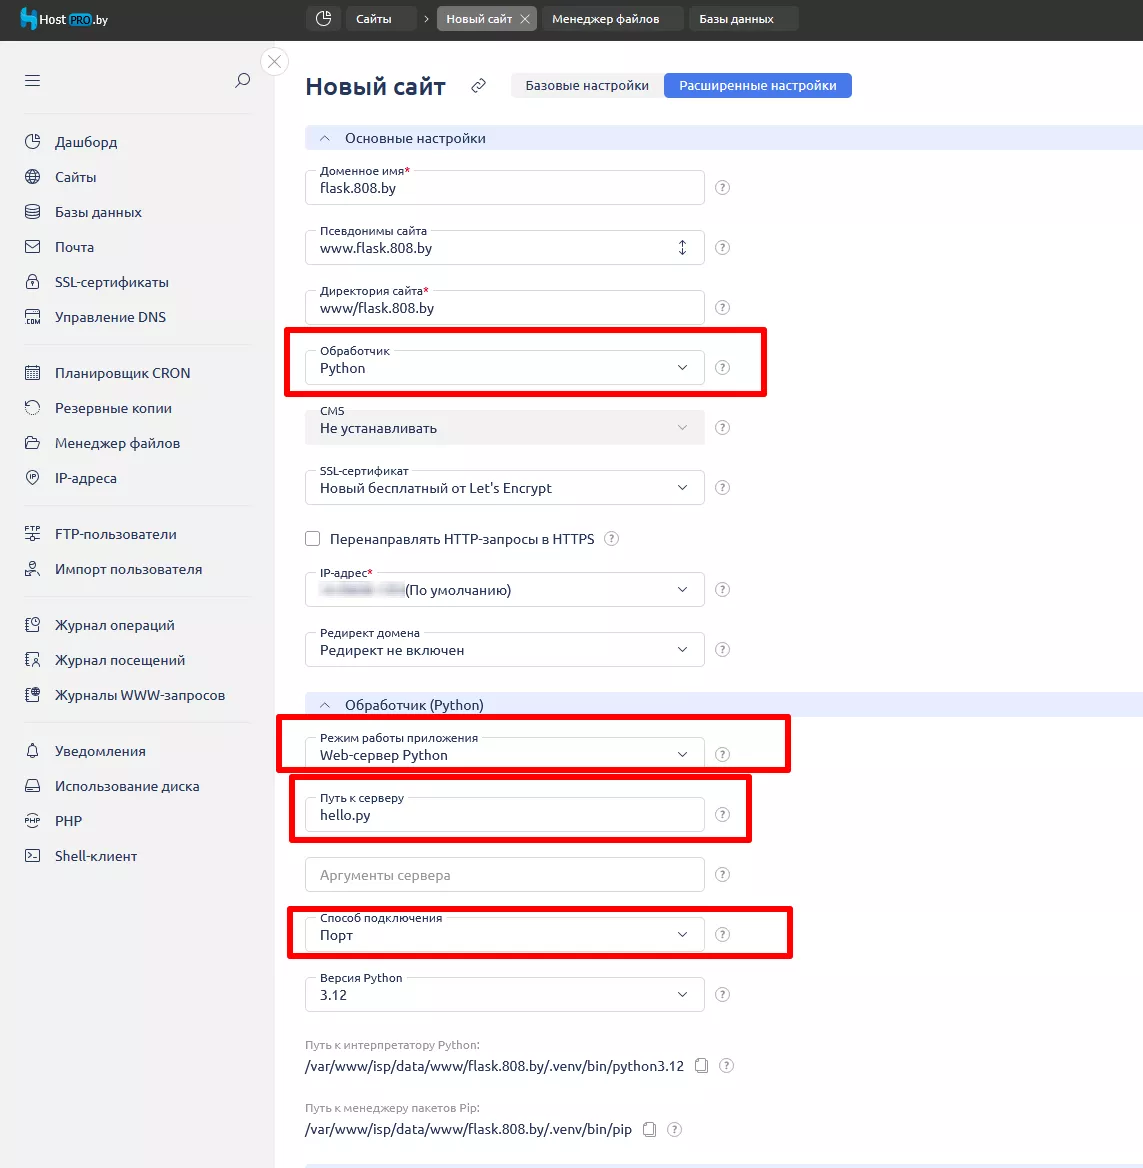Click the Журнал операций icon

tap(32, 624)
